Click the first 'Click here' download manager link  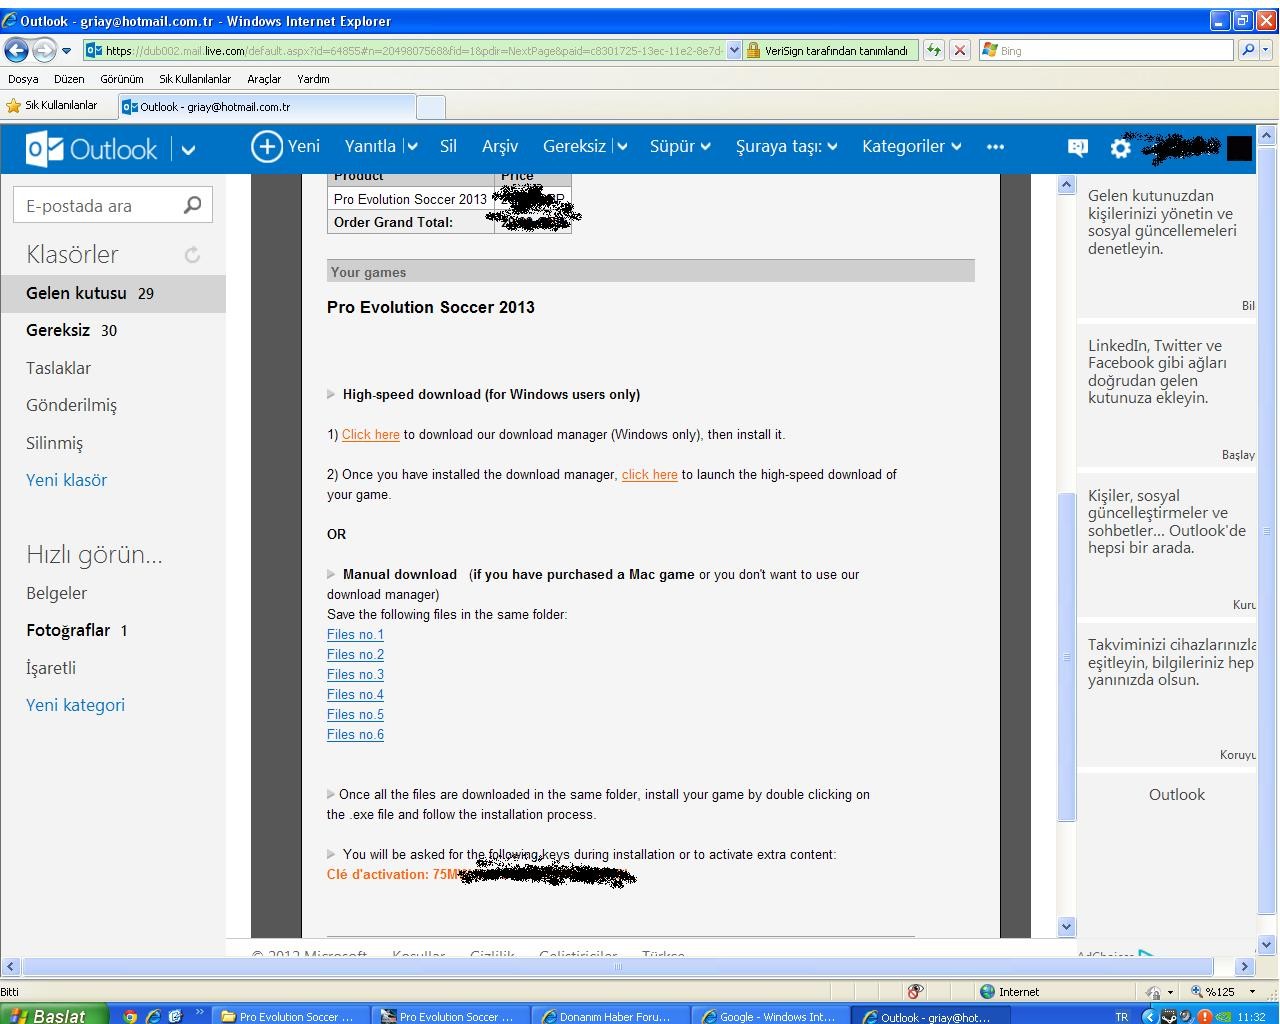371,434
